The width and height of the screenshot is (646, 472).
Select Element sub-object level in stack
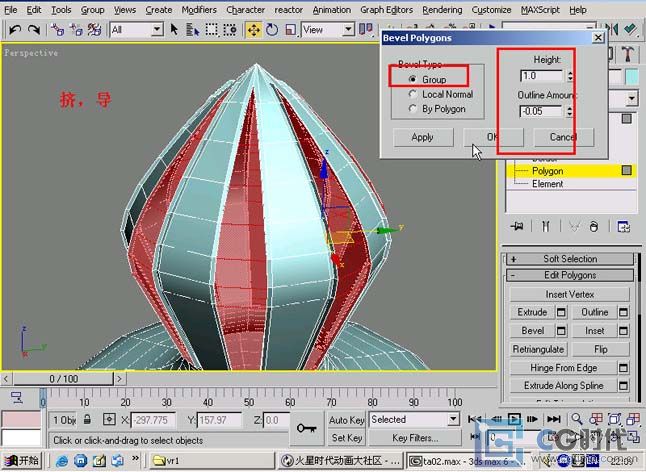pos(547,184)
